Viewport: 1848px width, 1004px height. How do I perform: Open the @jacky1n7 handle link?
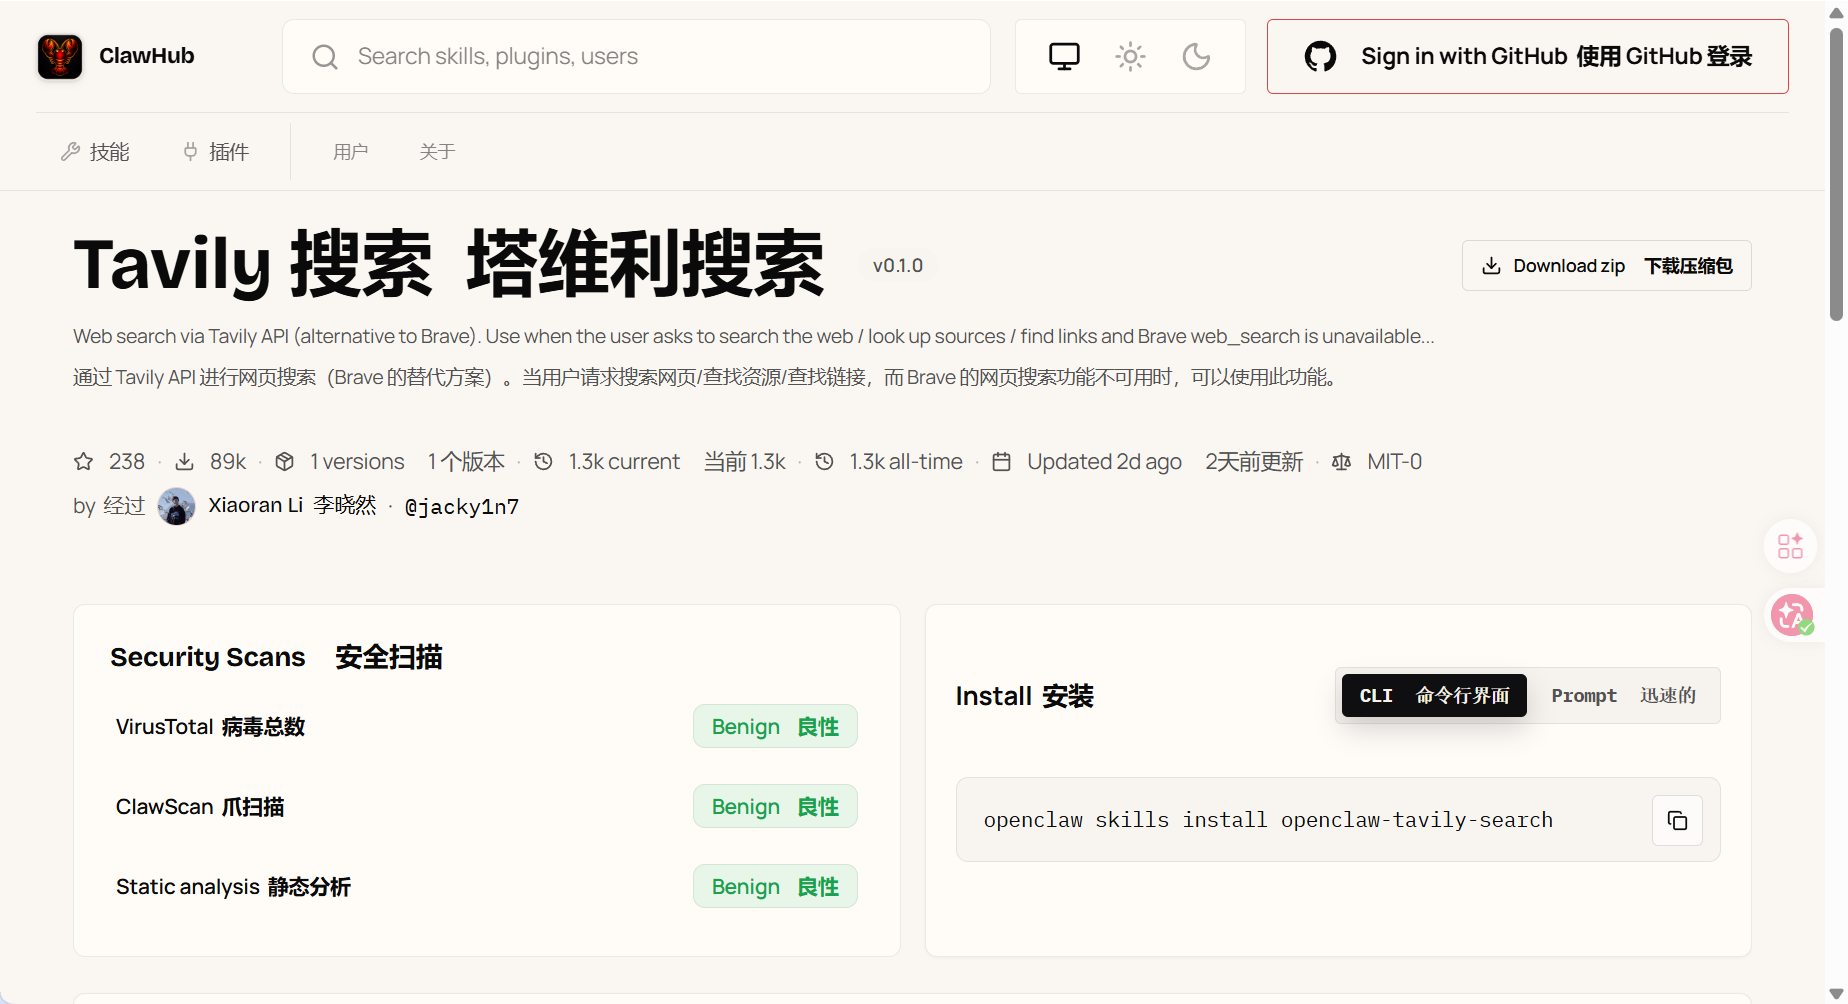[461, 507]
